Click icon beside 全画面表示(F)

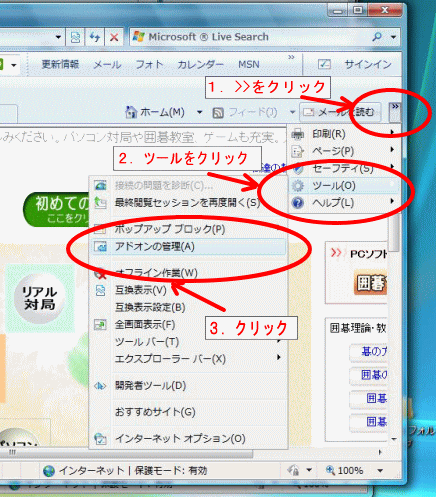(100, 325)
